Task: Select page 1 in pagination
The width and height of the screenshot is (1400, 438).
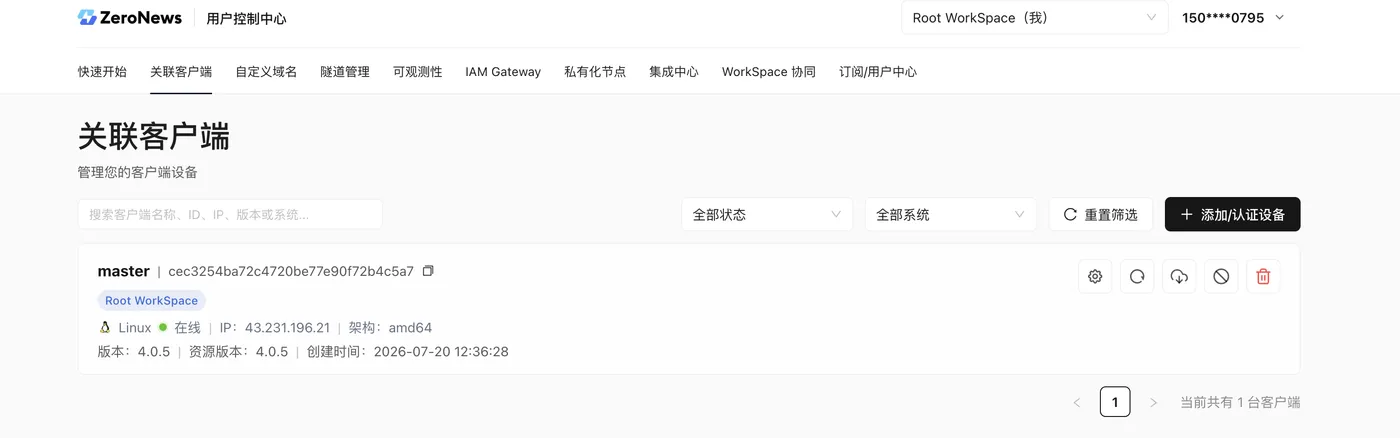Action: pos(1115,402)
